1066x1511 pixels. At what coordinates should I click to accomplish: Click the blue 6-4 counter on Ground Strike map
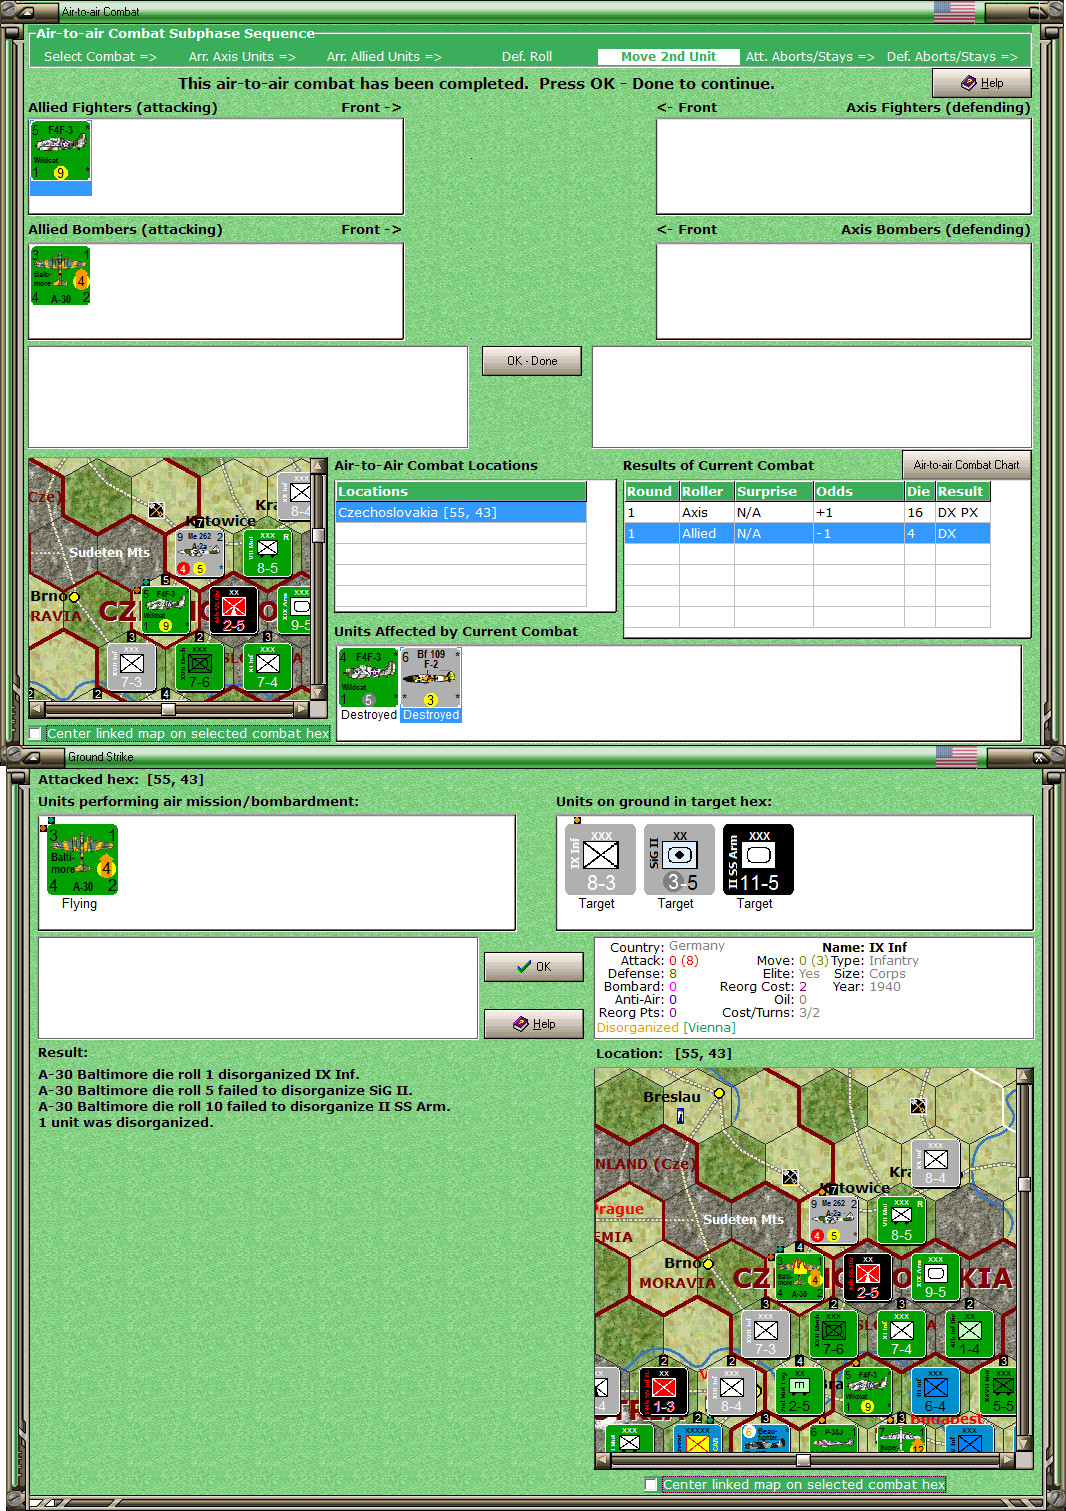(x=935, y=1391)
